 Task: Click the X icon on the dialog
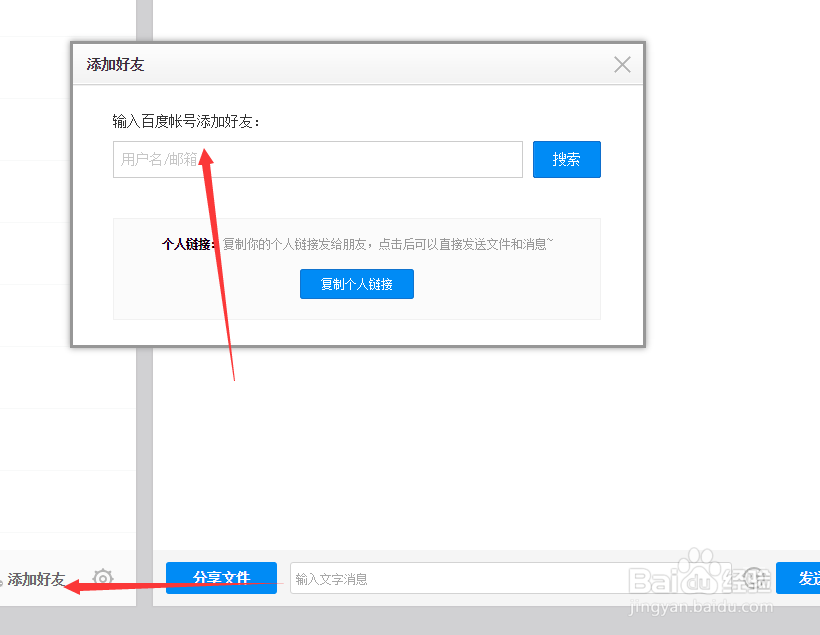point(622,64)
